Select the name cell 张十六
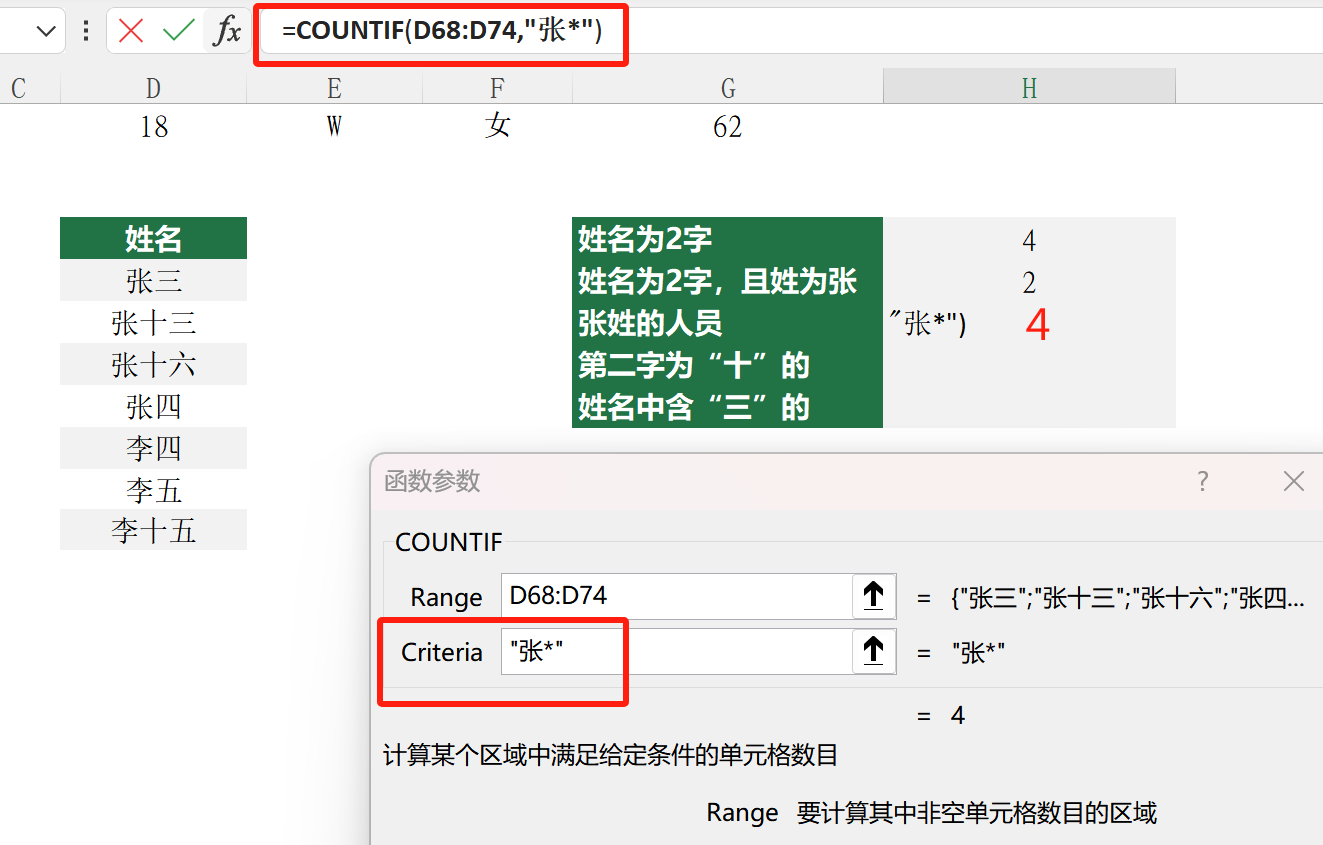Image resolution: width=1323 pixels, height=845 pixels. pyautogui.click(x=153, y=365)
